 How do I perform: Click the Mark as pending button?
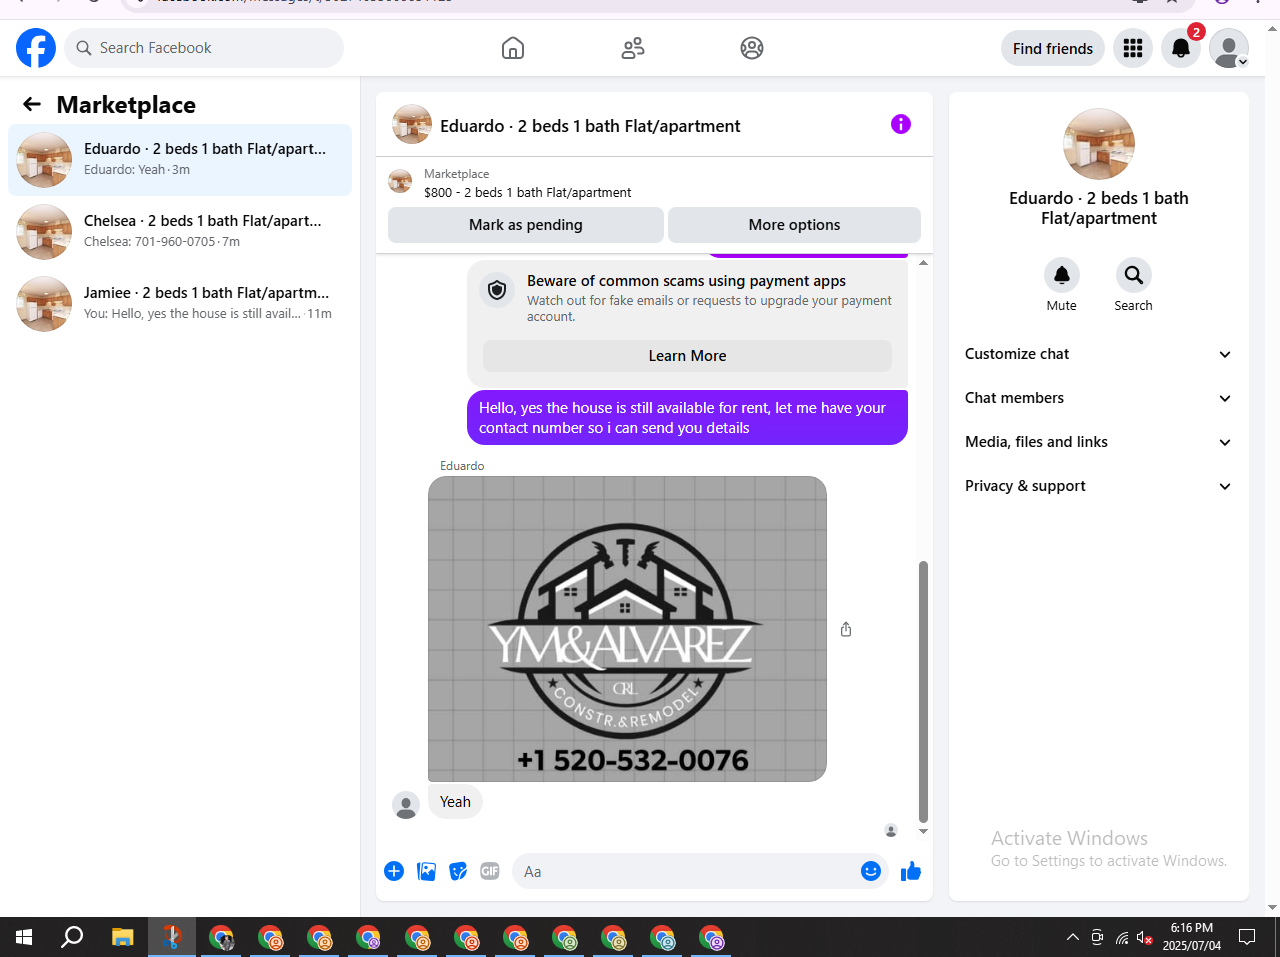(x=526, y=225)
